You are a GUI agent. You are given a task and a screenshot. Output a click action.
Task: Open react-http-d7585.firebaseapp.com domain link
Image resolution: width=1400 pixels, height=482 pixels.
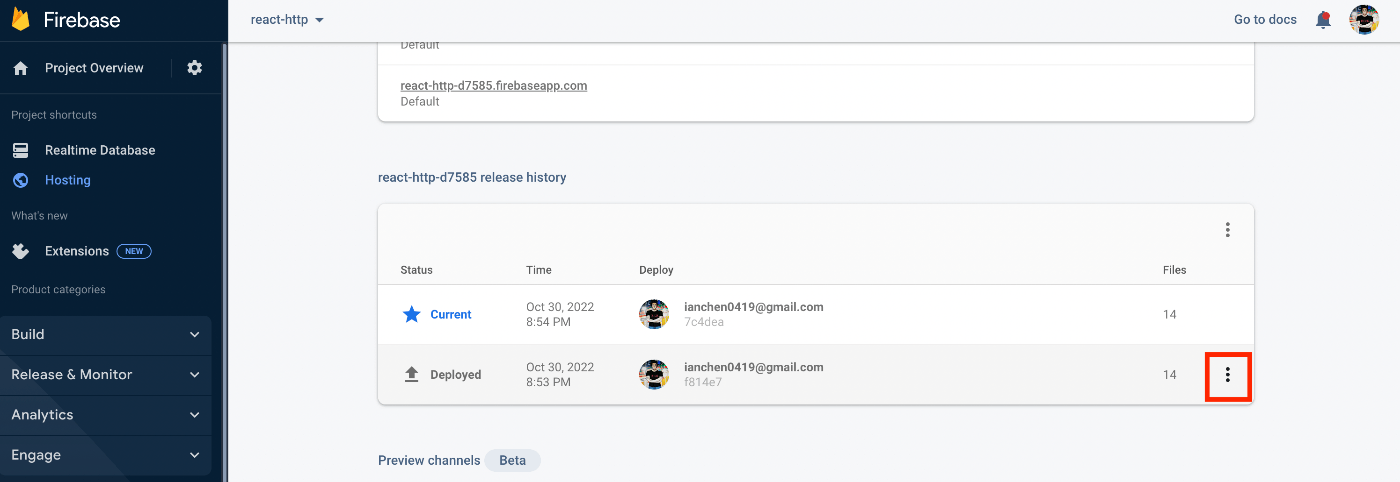494,86
